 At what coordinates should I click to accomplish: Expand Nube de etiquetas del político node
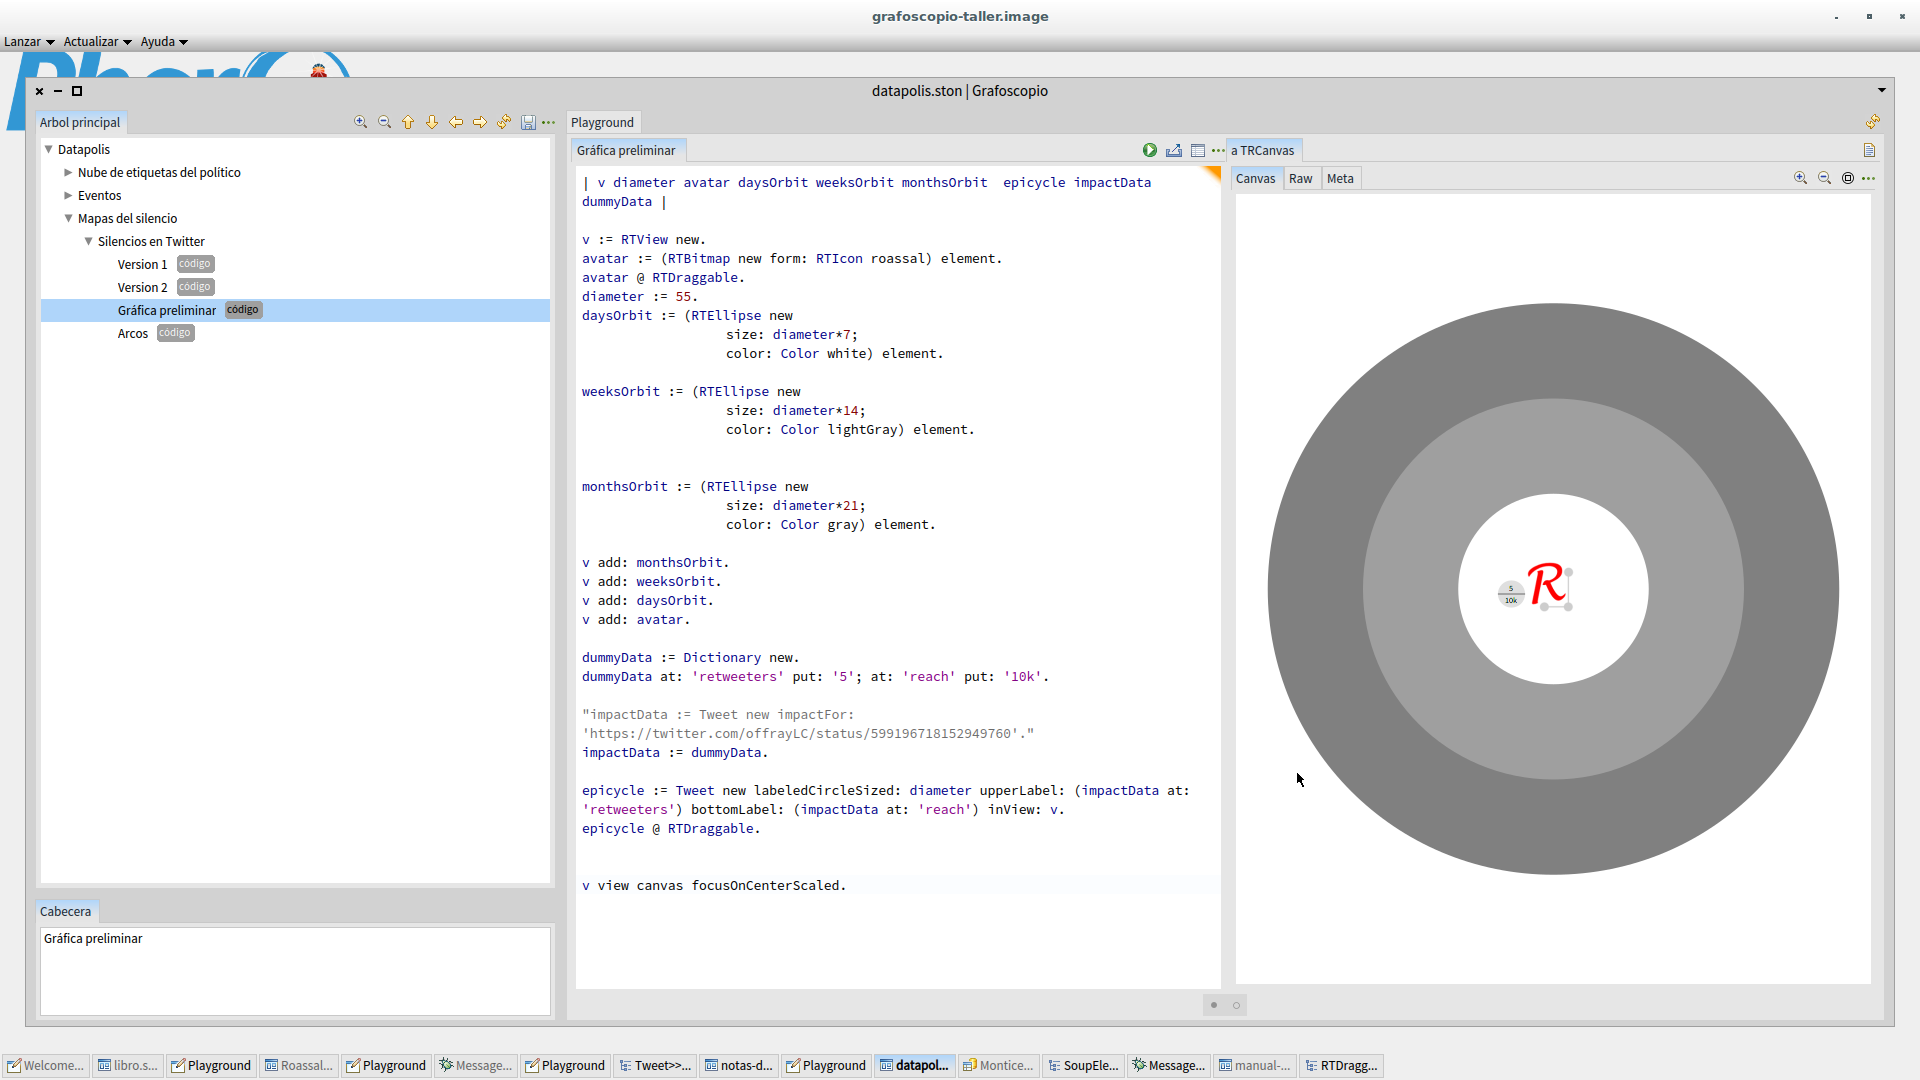[x=68, y=172]
